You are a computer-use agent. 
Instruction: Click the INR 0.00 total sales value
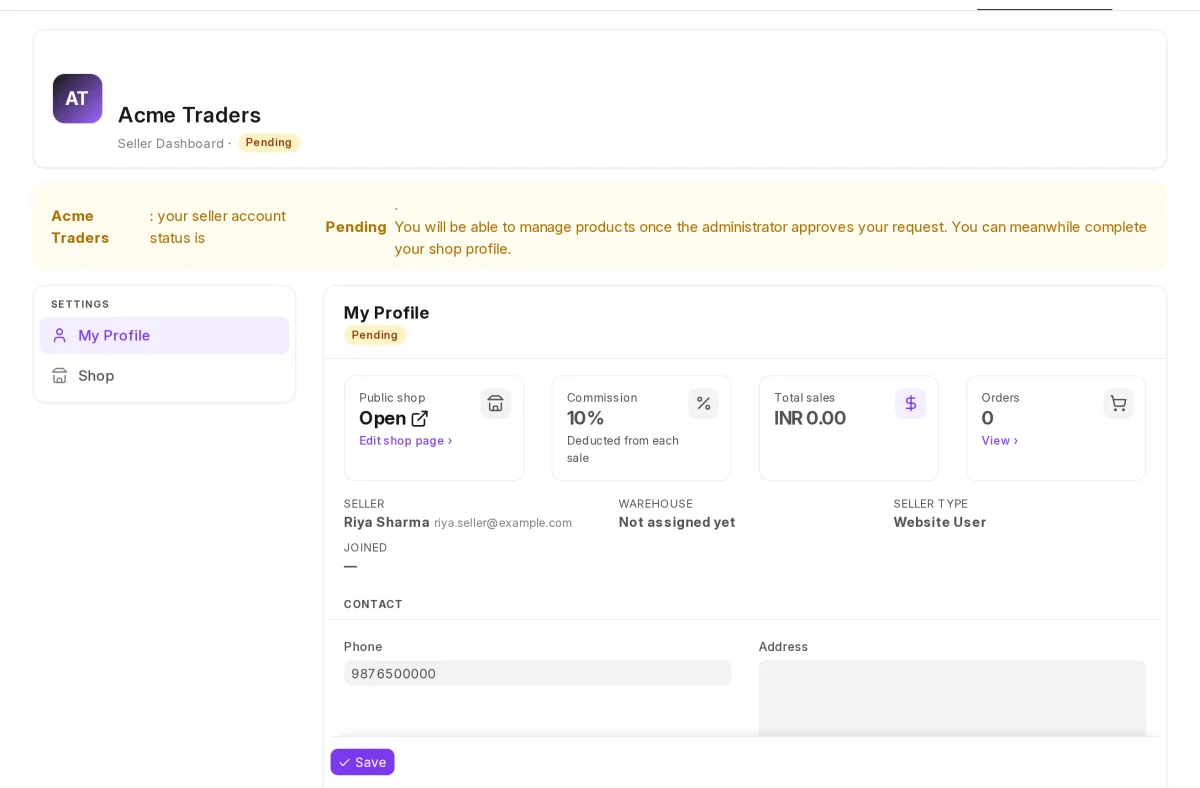pyautogui.click(x=810, y=418)
